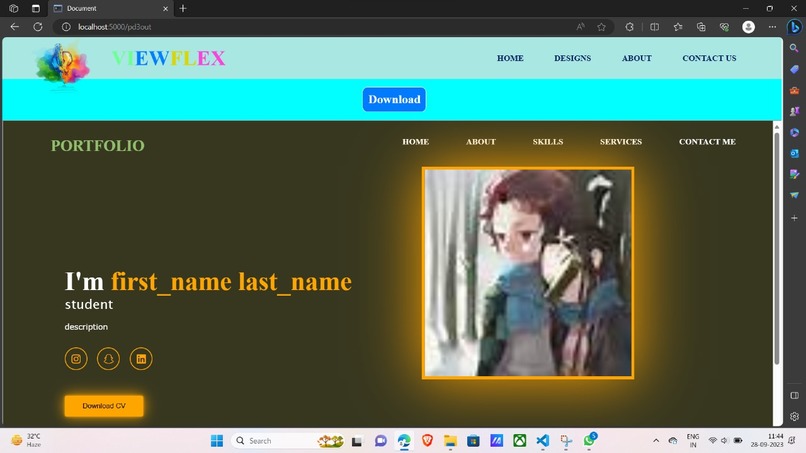Open Visual Studio Code from taskbar
Image resolution: width=806 pixels, height=453 pixels.
click(542, 441)
